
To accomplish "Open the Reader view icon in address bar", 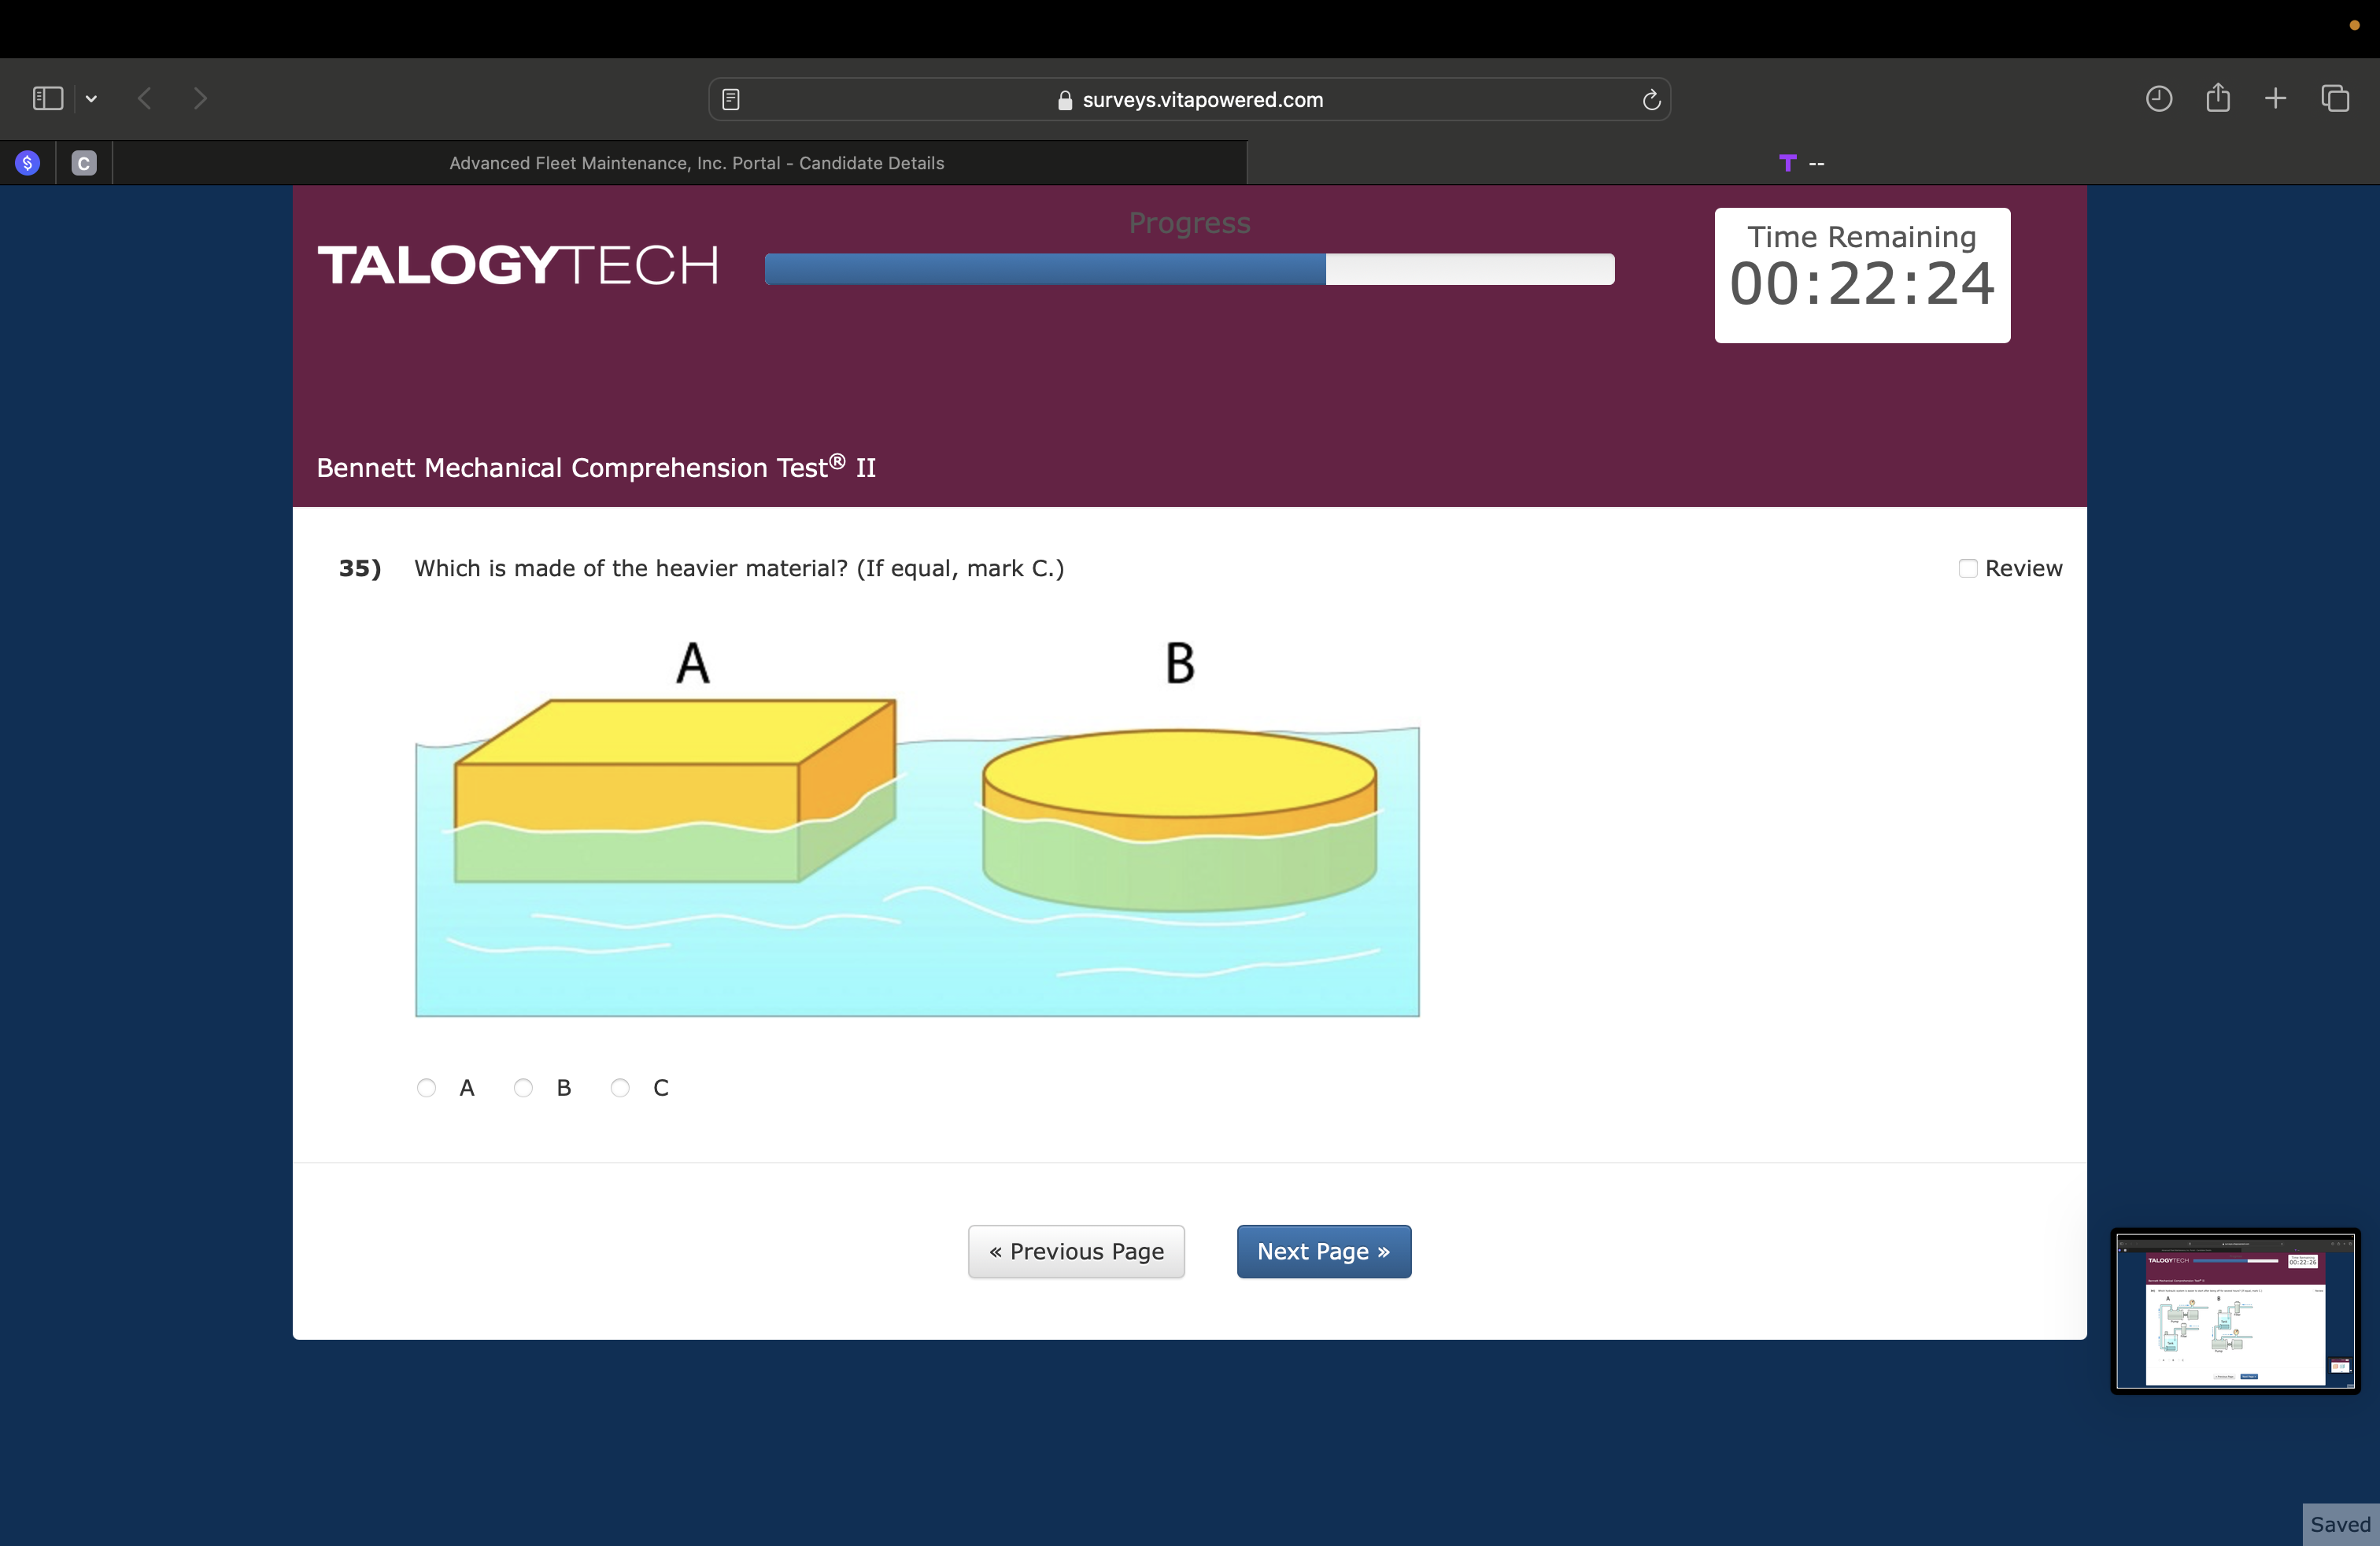I will [731, 99].
